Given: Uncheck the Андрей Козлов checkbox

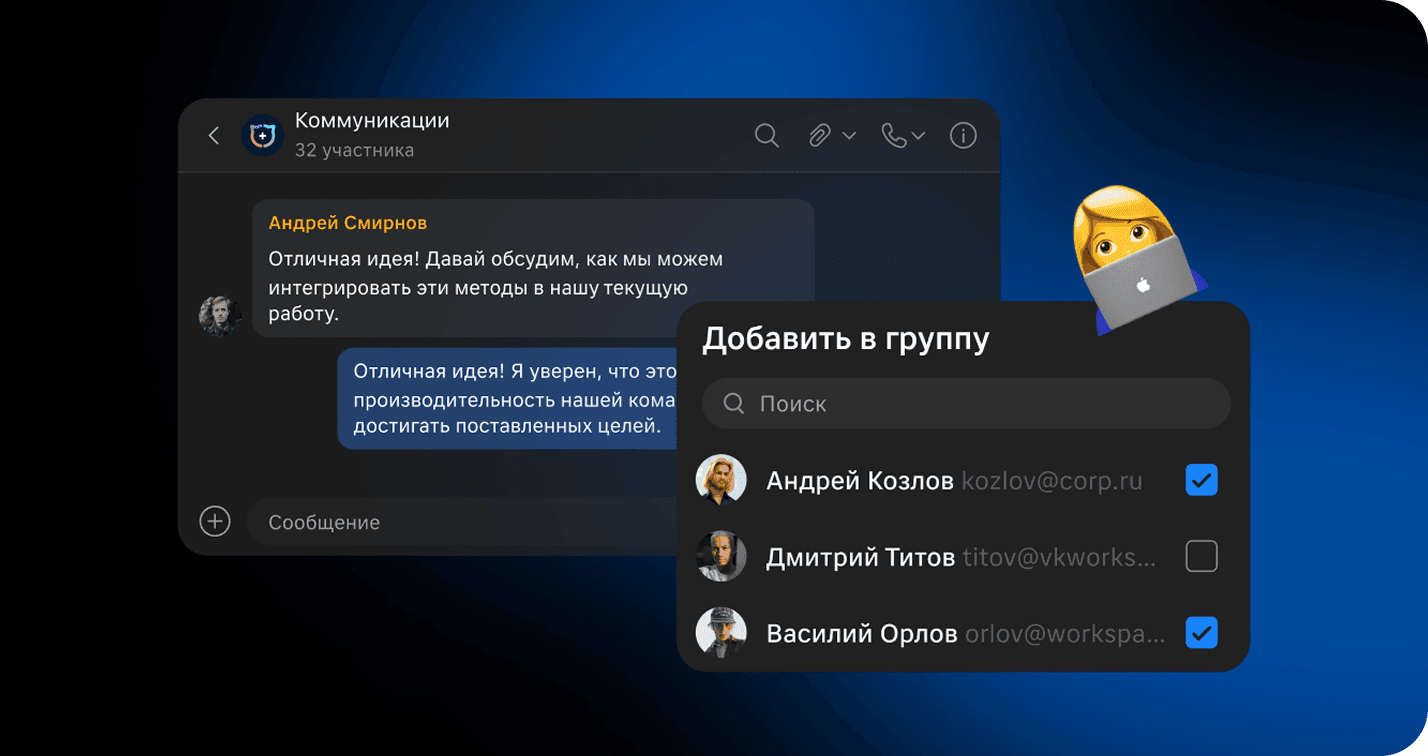Looking at the screenshot, I should (x=1201, y=481).
